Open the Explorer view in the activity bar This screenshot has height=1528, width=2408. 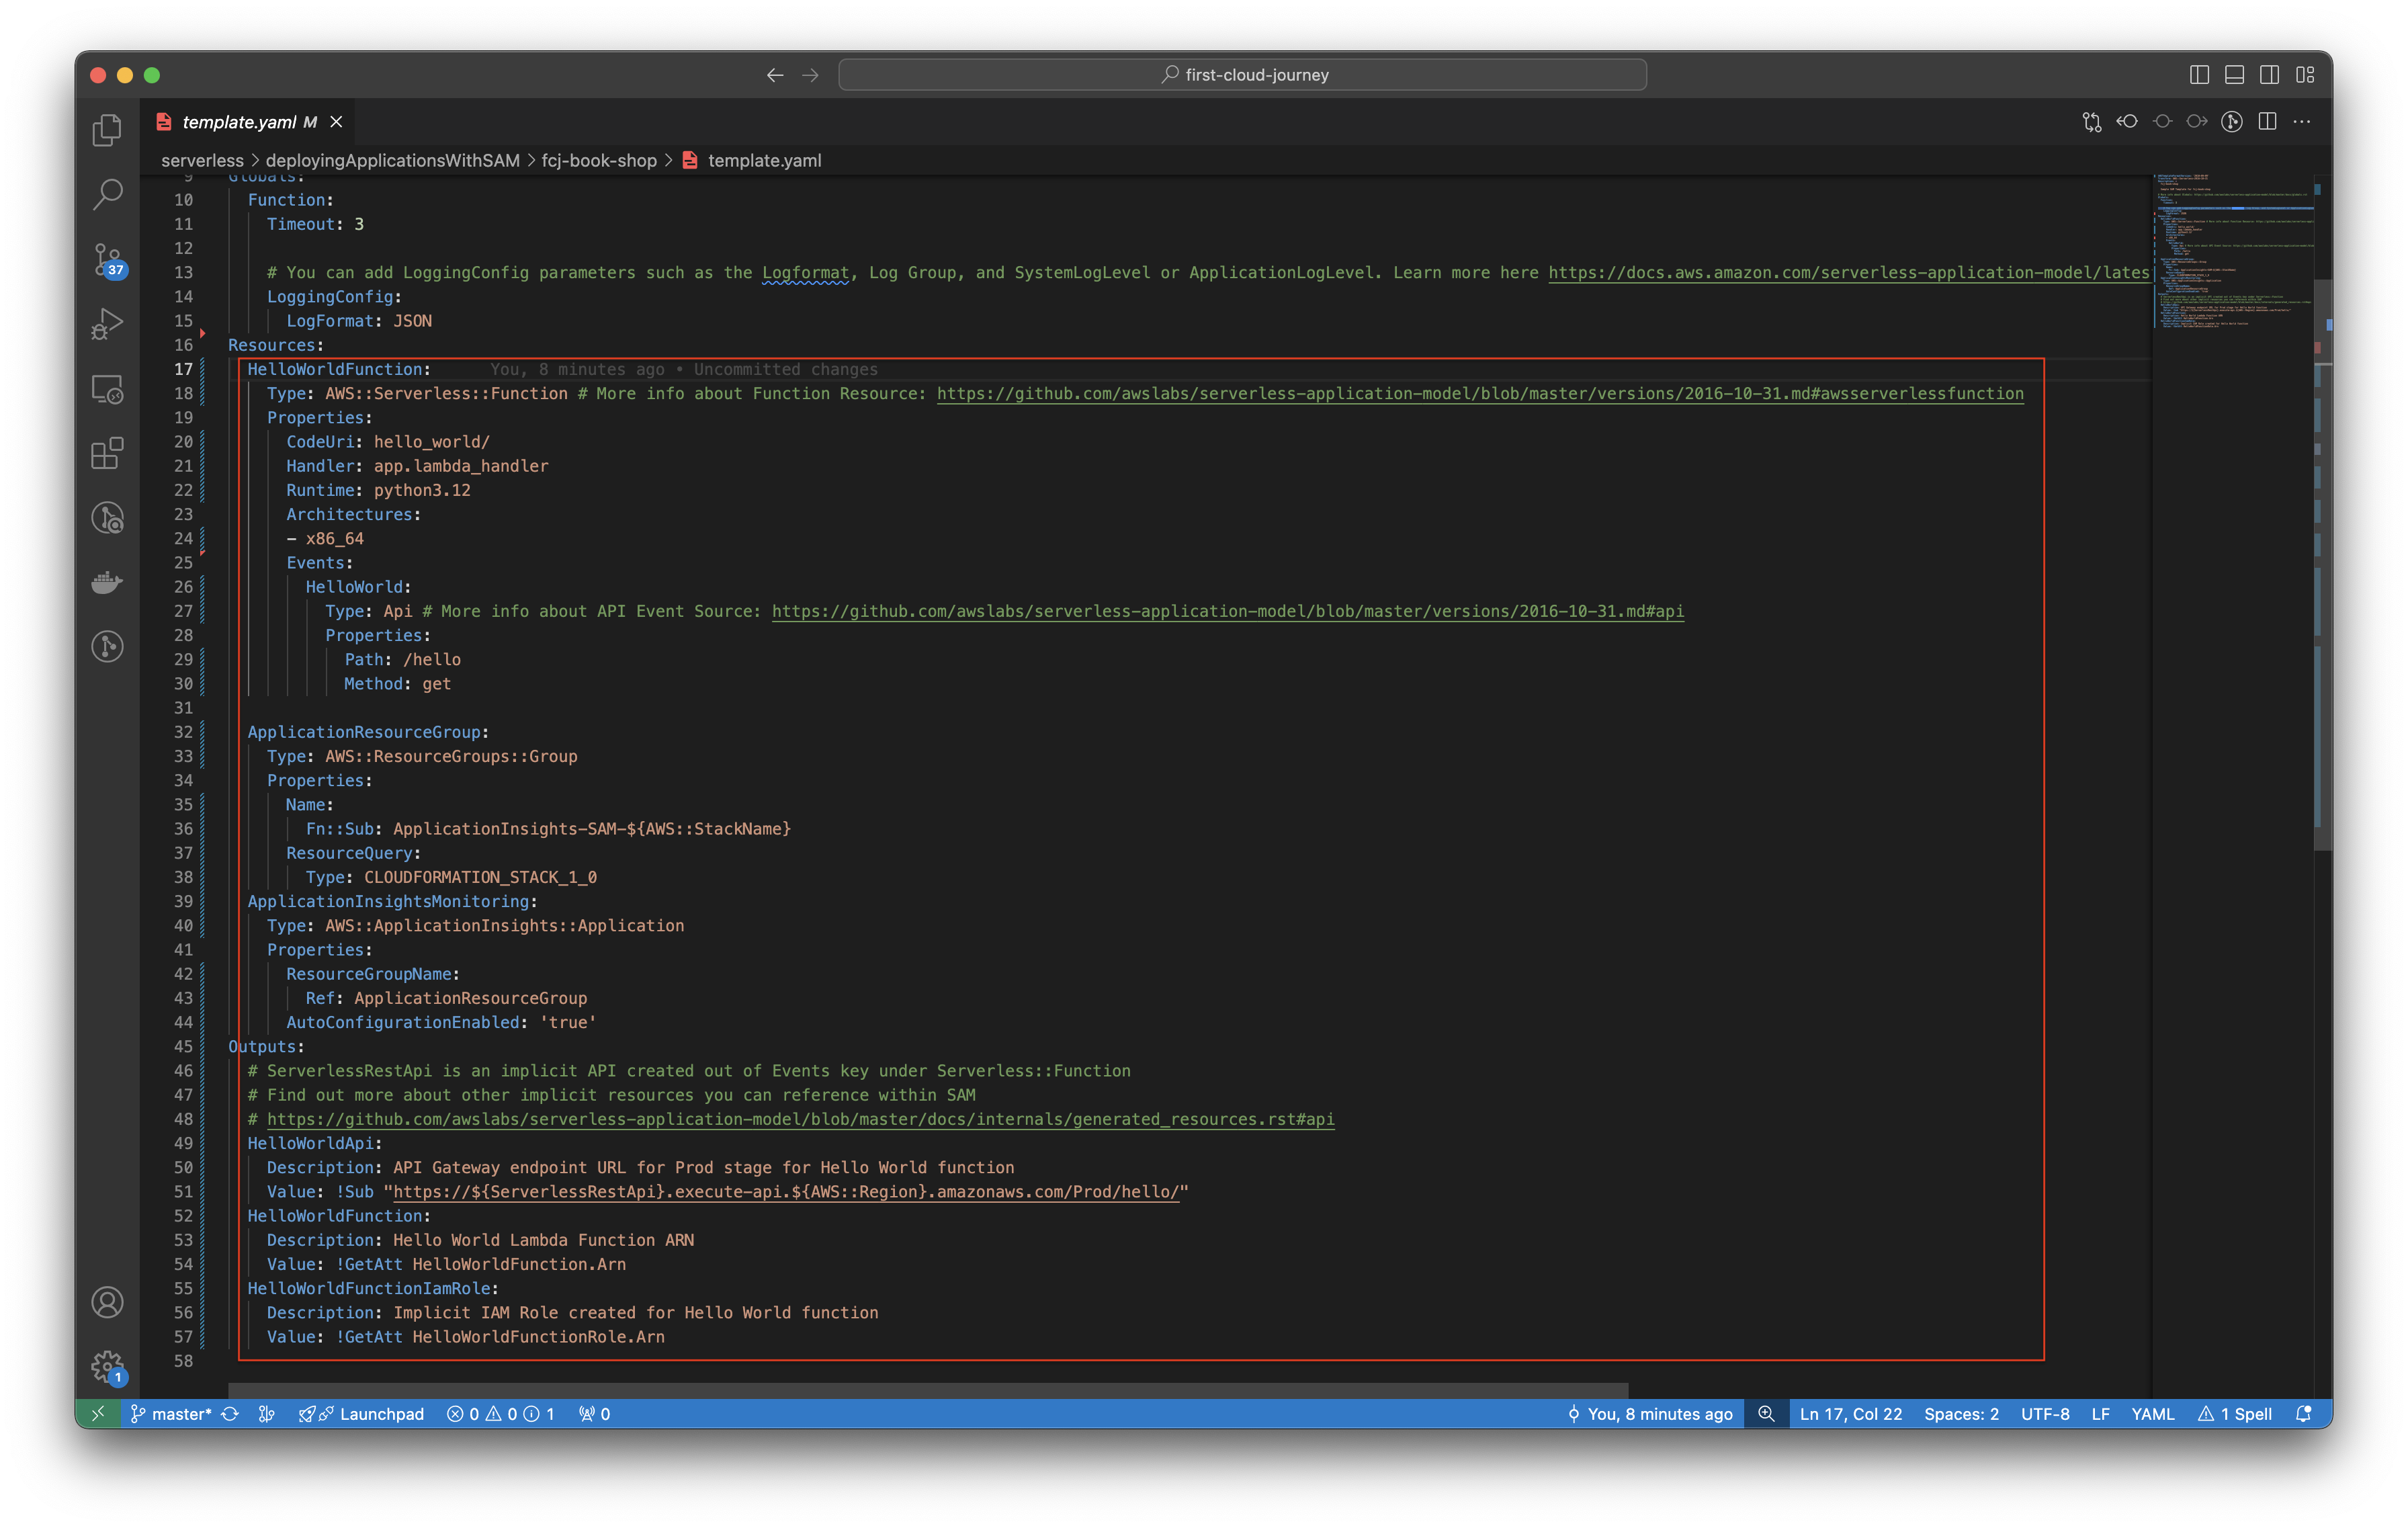[x=107, y=130]
